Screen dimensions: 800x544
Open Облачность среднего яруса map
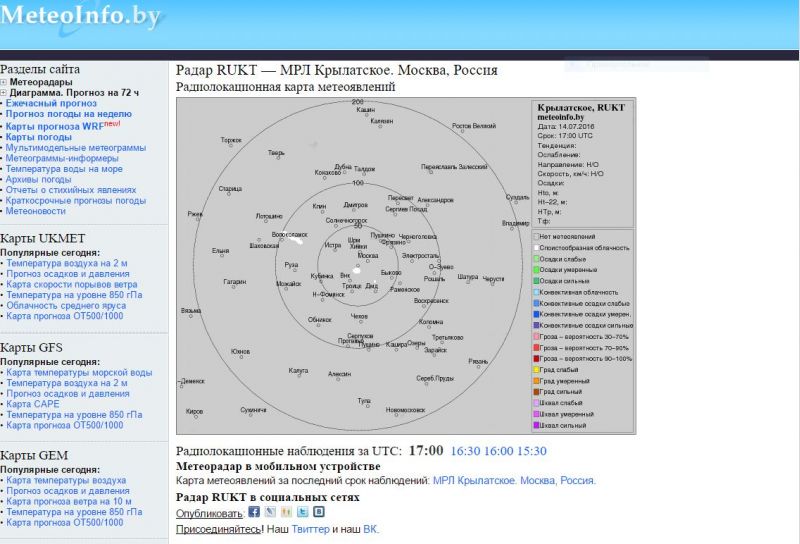66,306
